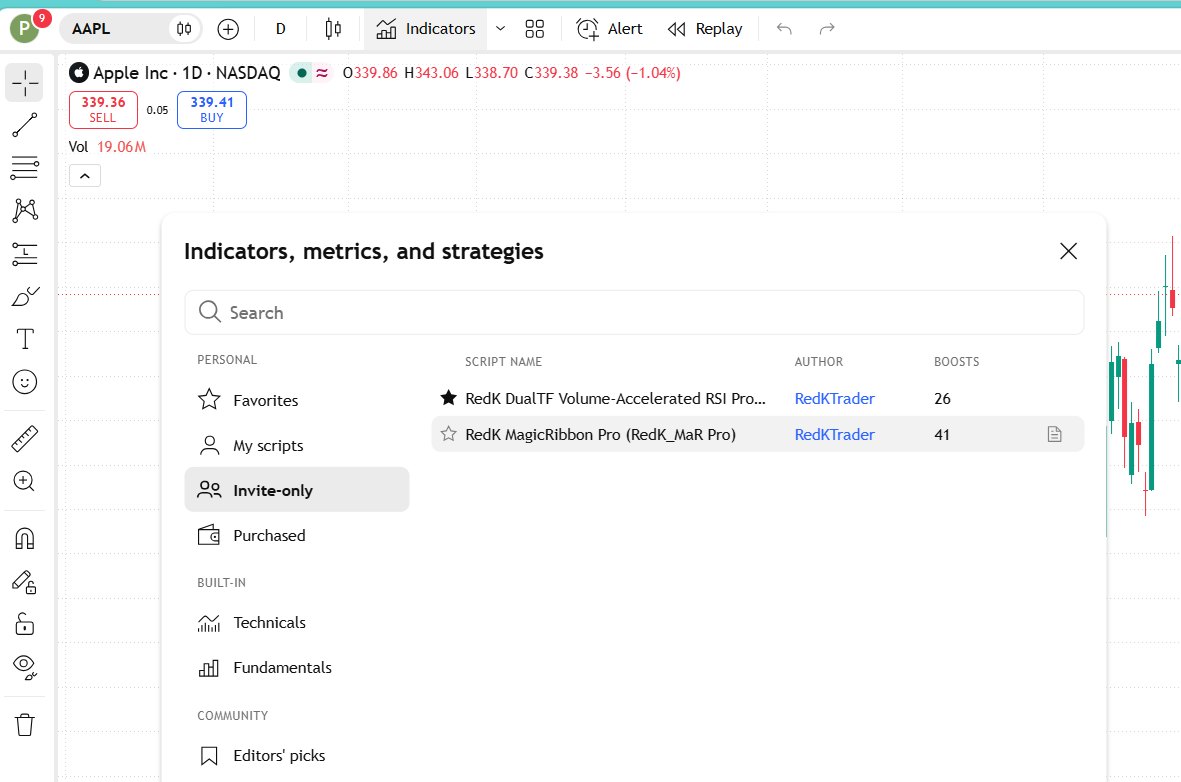
Task: Open the RedKTrader author link for MagicRibbon
Action: point(834,435)
